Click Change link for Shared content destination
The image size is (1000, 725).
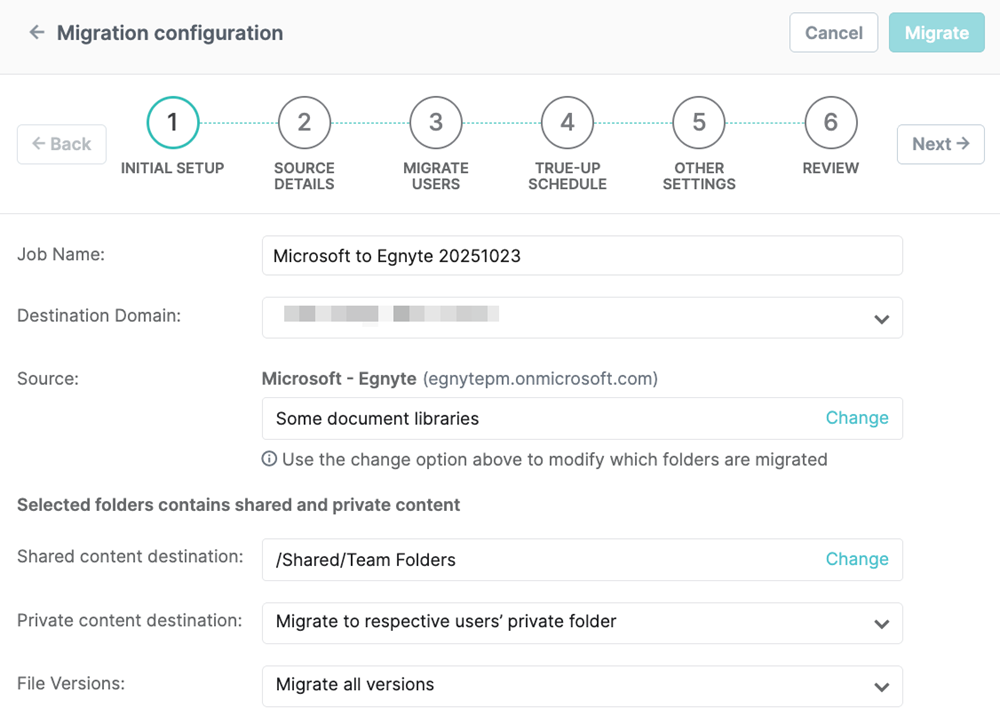(x=856, y=559)
